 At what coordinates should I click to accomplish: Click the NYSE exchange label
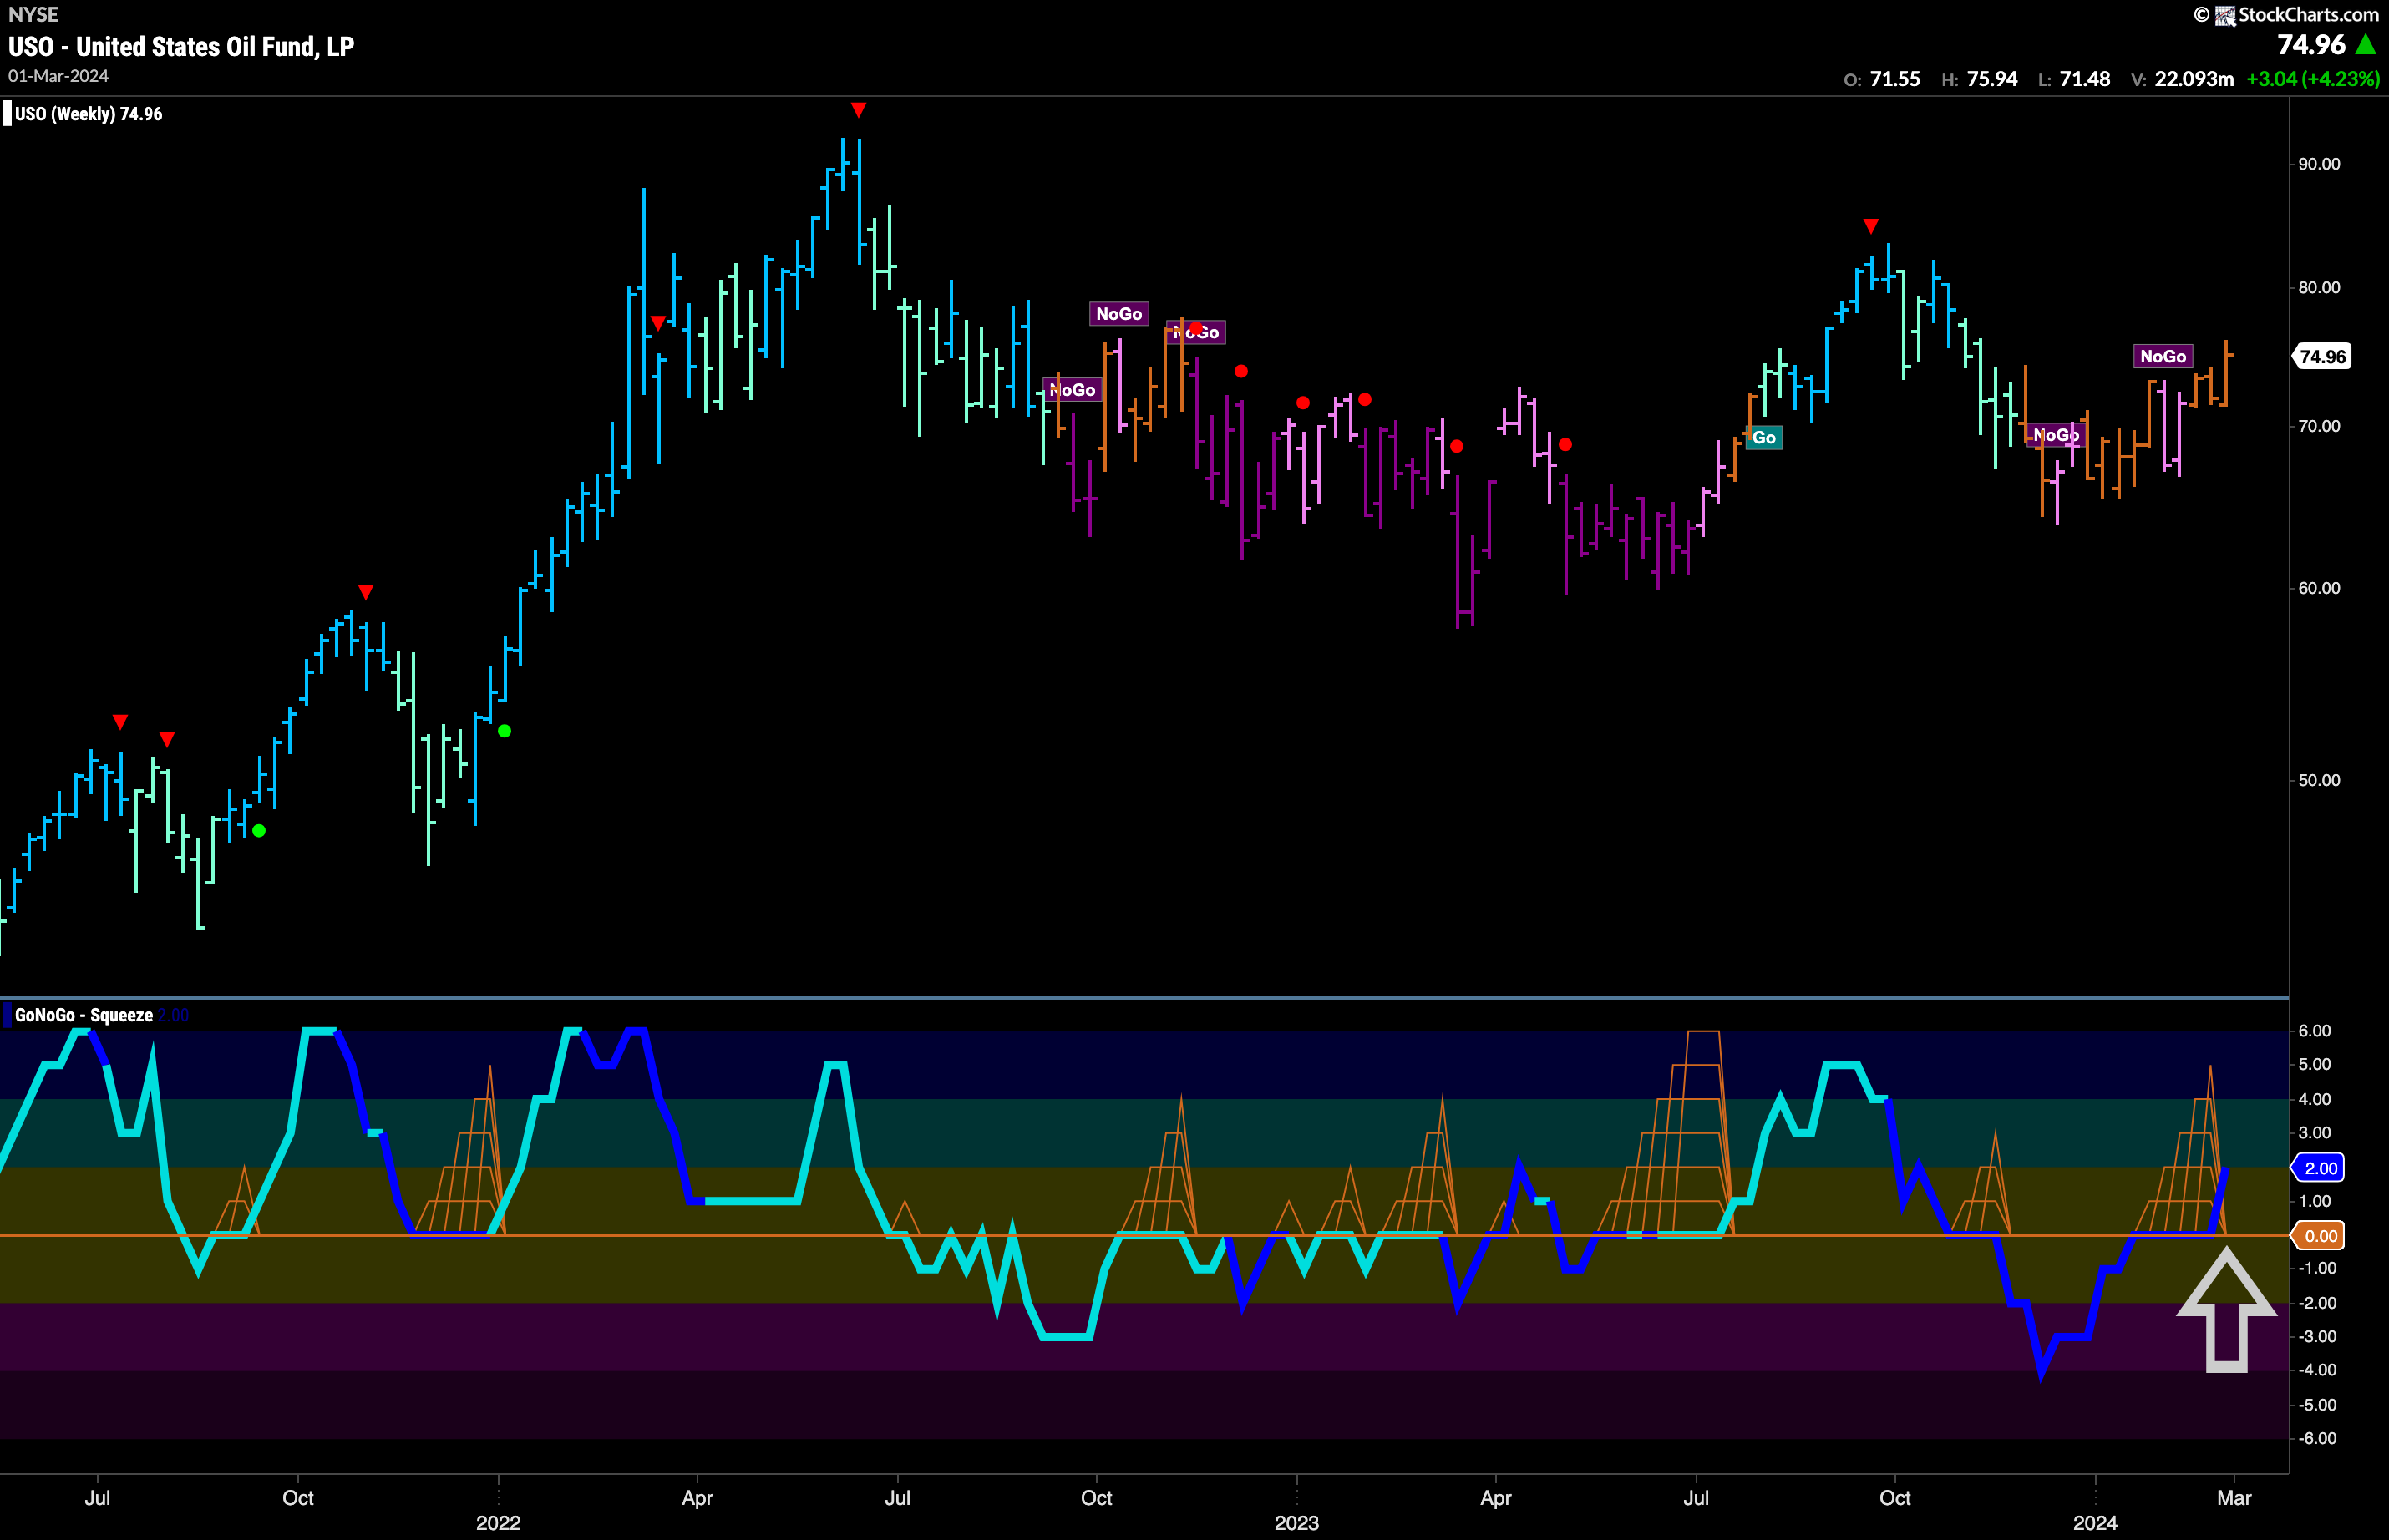click(x=33, y=14)
